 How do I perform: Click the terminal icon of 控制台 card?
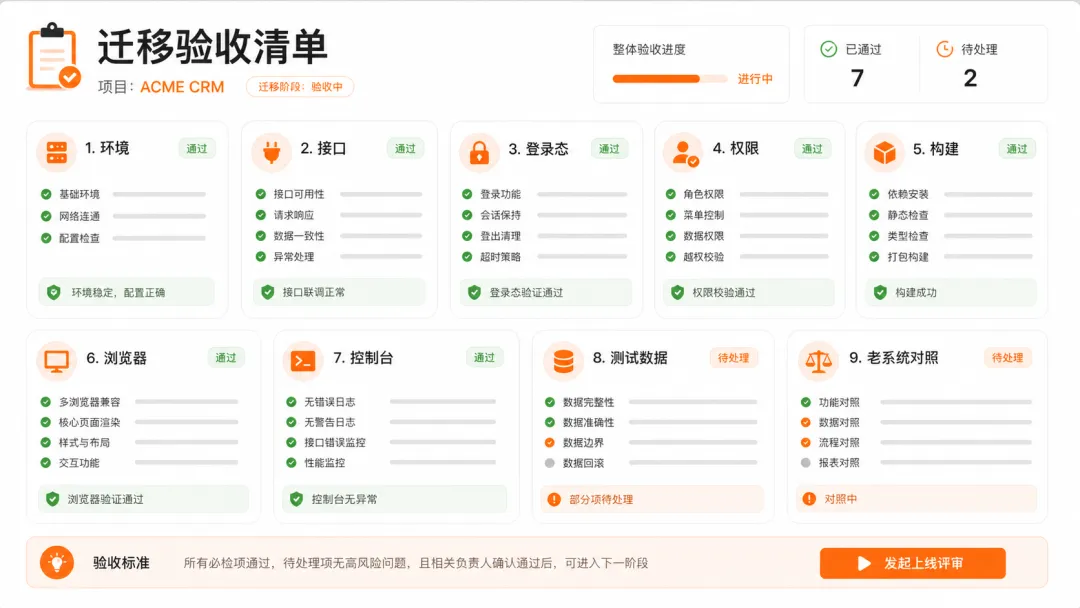pyautogui.click(x=303, y=361)
